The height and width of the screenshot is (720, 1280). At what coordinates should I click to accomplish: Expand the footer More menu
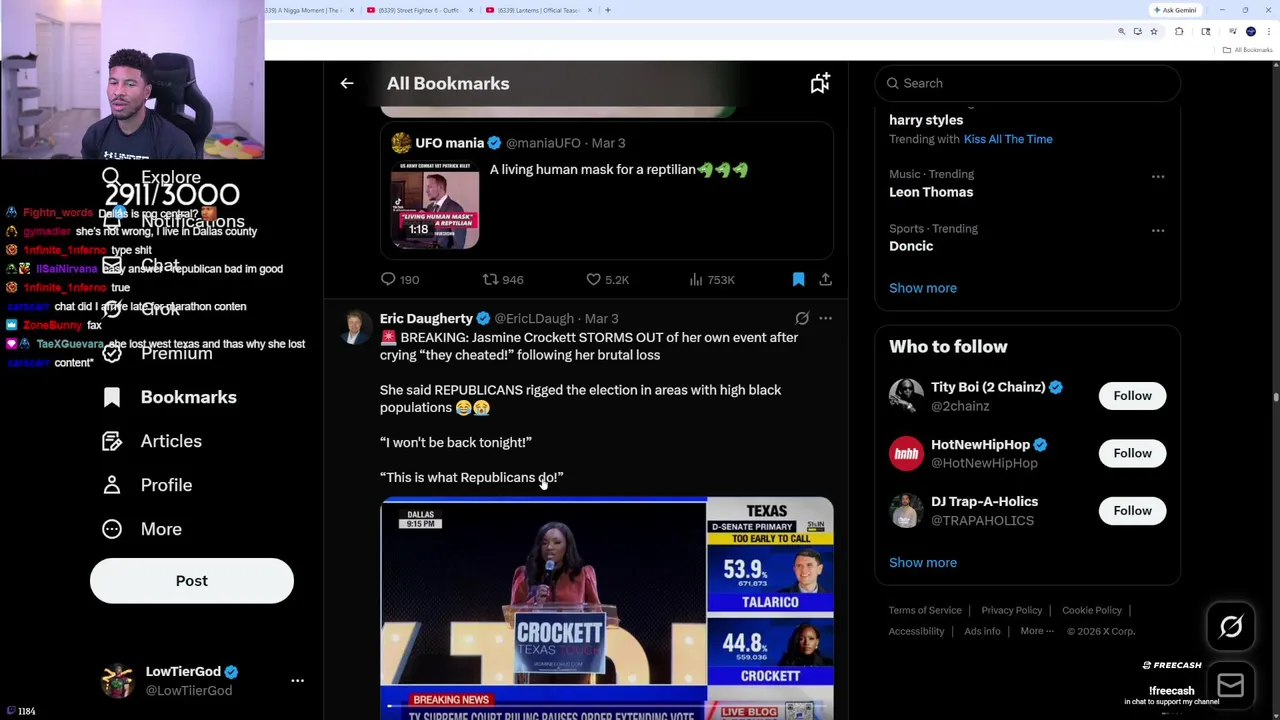click(x=1037, y=631)
